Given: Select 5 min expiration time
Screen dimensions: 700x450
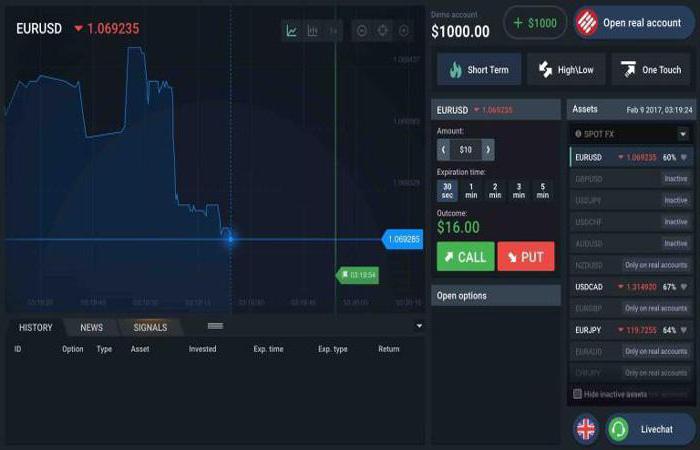Looking at the screenshot, I should (x=542, y=191).
